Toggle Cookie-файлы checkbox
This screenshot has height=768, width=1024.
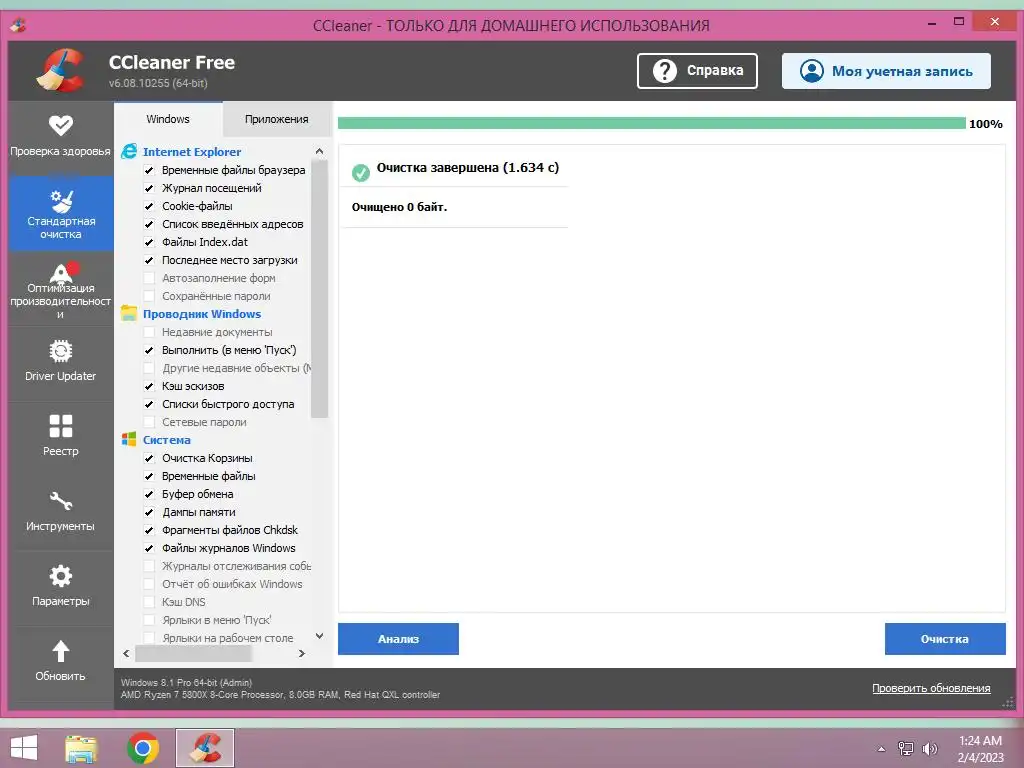point(149,206)
